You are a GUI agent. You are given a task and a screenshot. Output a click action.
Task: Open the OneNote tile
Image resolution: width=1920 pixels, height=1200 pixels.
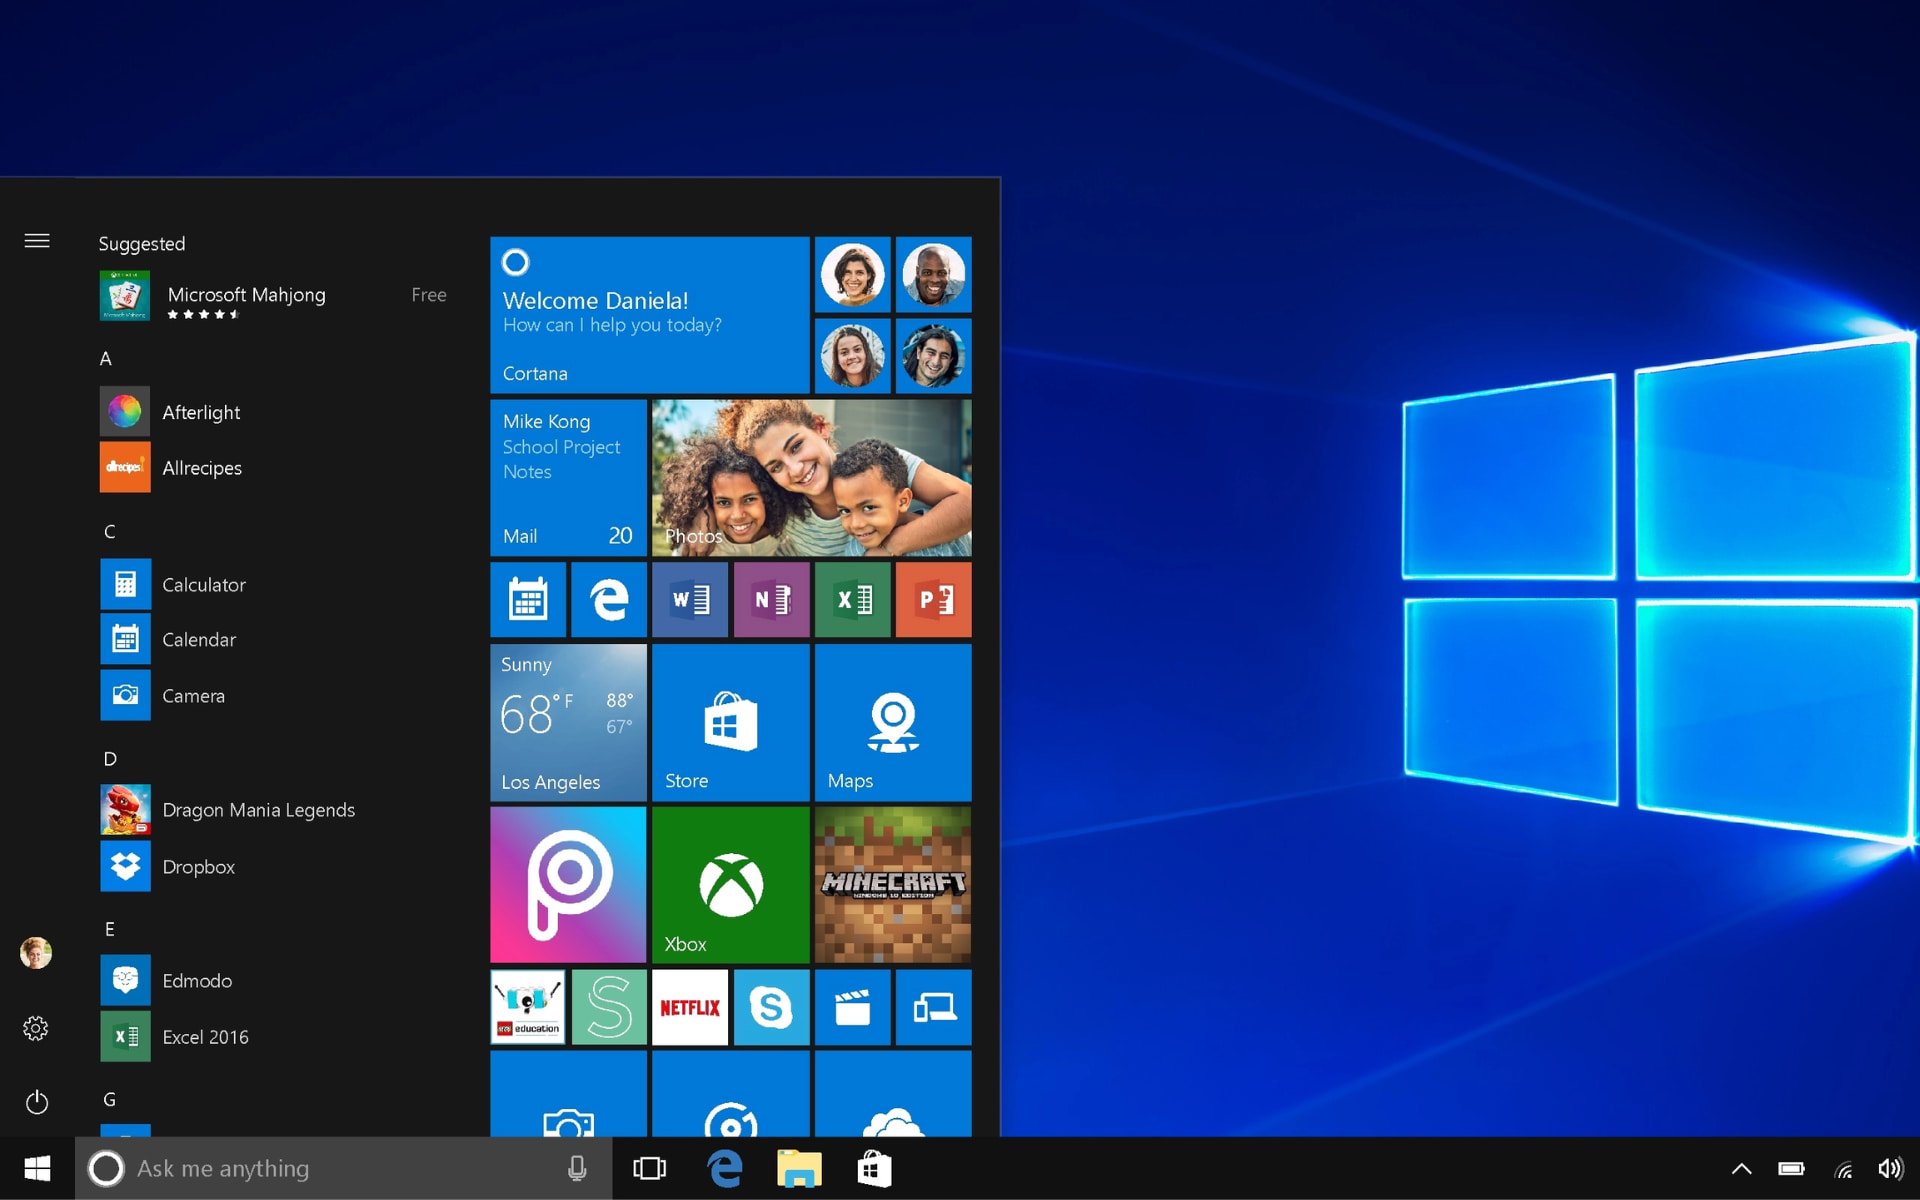pos(771,600)
